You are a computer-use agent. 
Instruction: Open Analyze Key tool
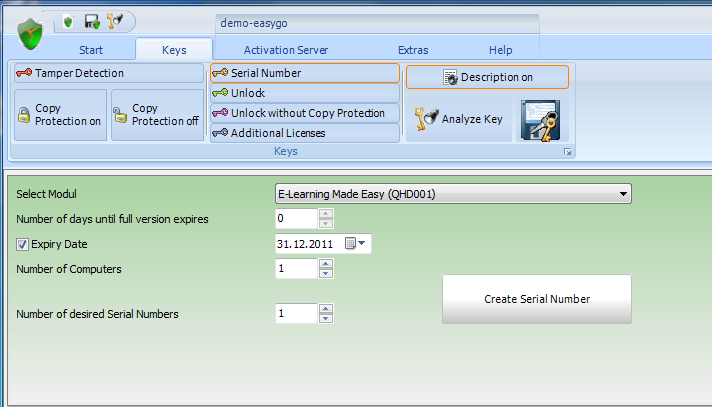point(459,119)
